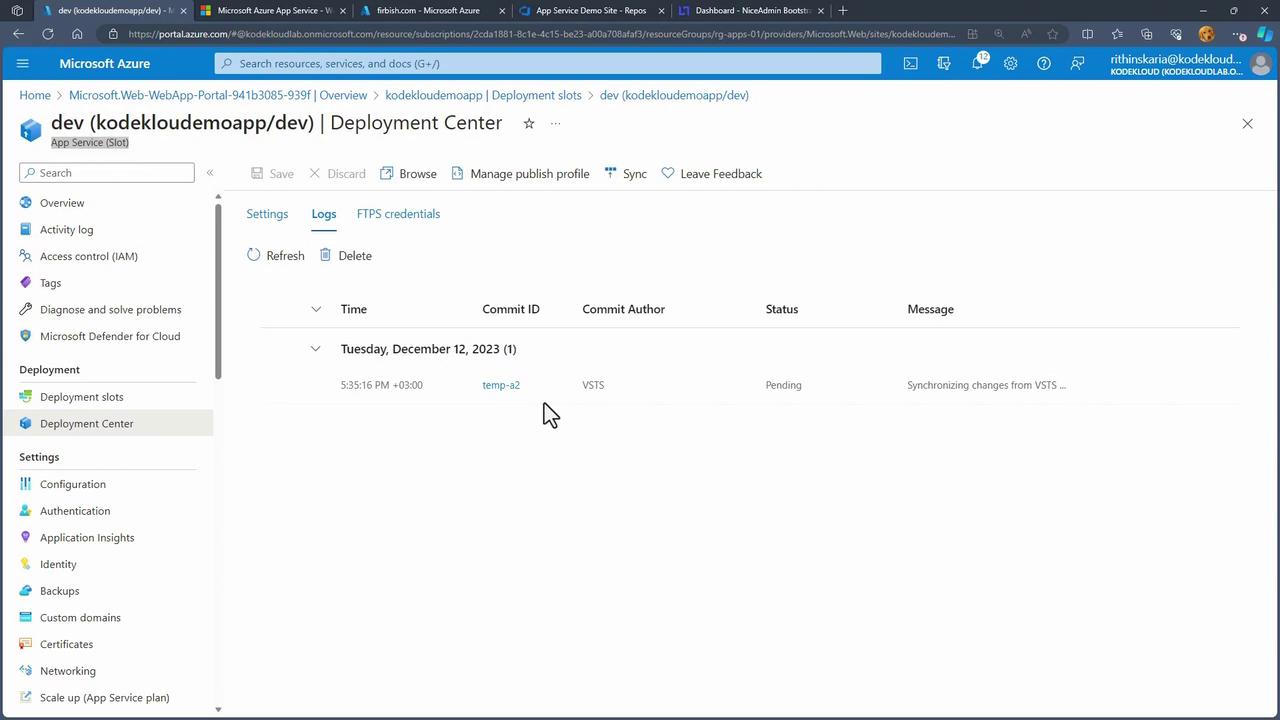1280x720 pixels.
Task: Open Authentication settings
Action: point(75,511)
